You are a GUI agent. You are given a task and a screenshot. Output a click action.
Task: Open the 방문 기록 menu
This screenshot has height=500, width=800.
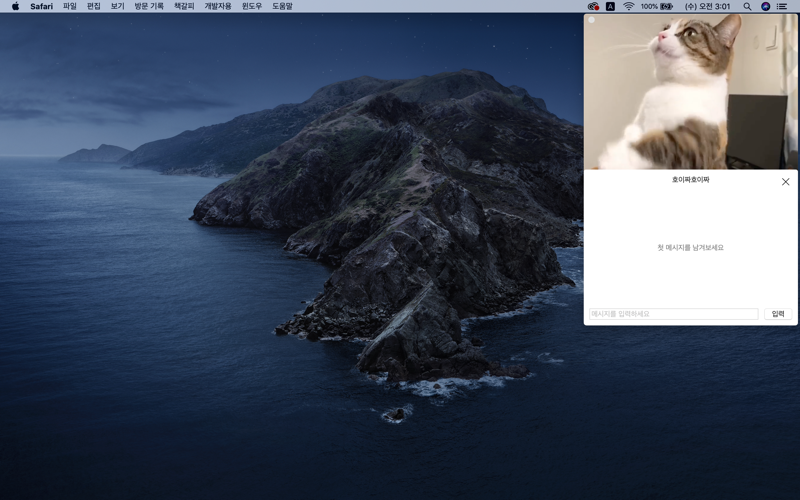pos(149,6)
